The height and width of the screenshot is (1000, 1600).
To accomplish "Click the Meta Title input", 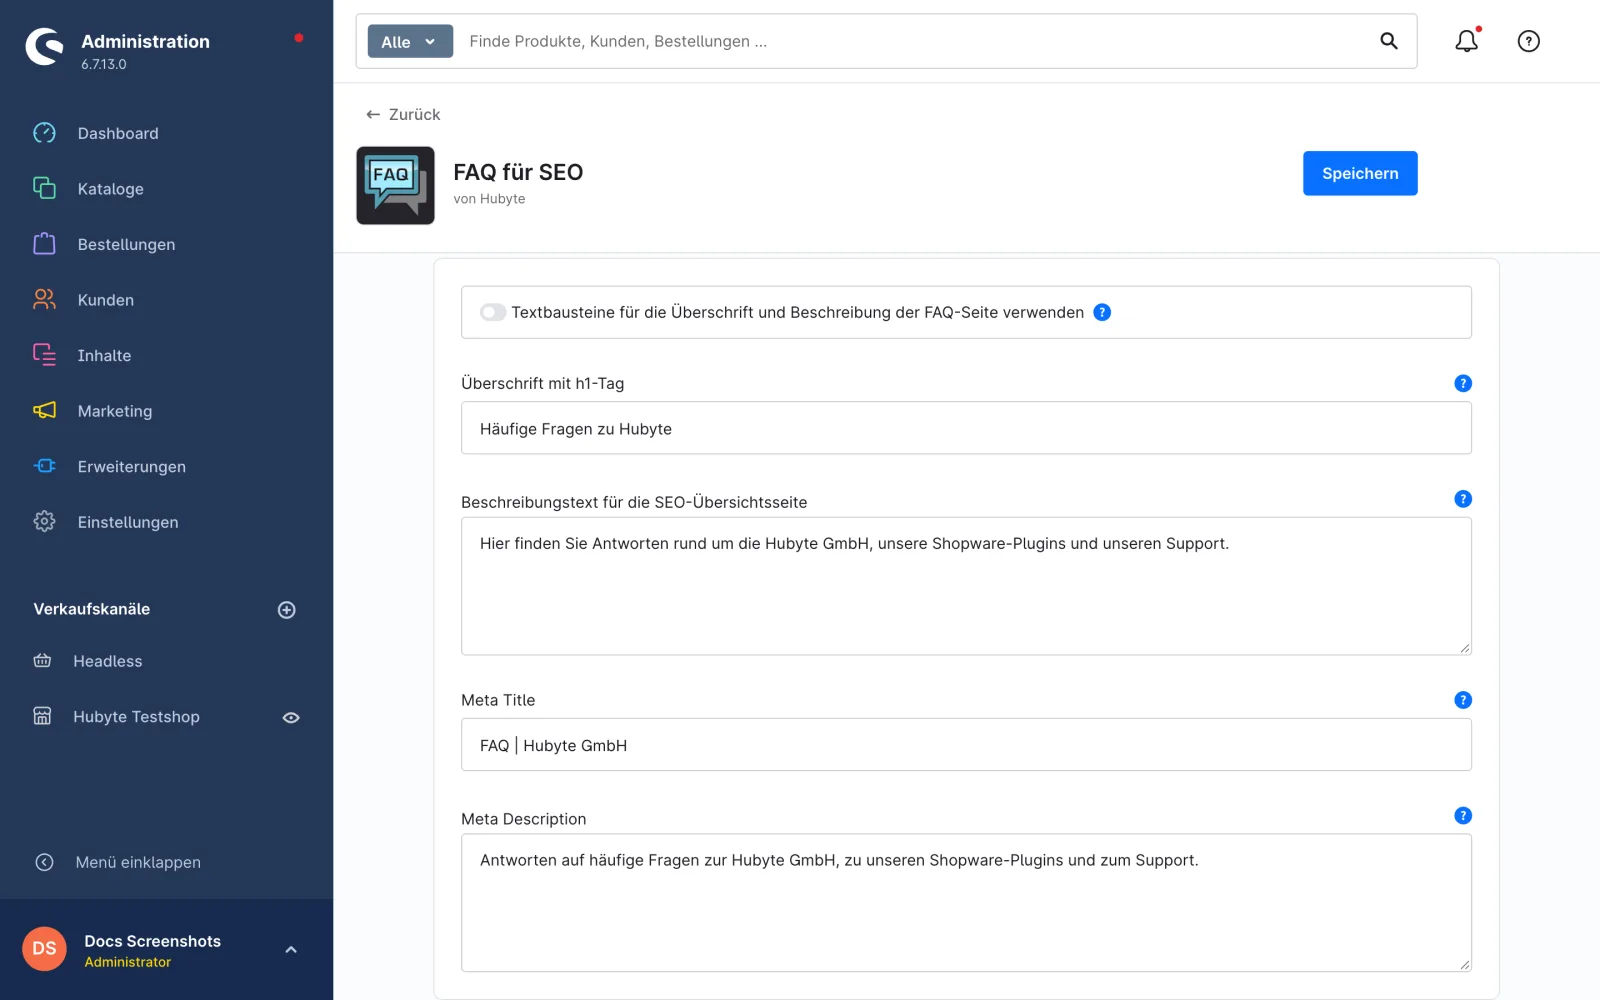I will 966,745.
